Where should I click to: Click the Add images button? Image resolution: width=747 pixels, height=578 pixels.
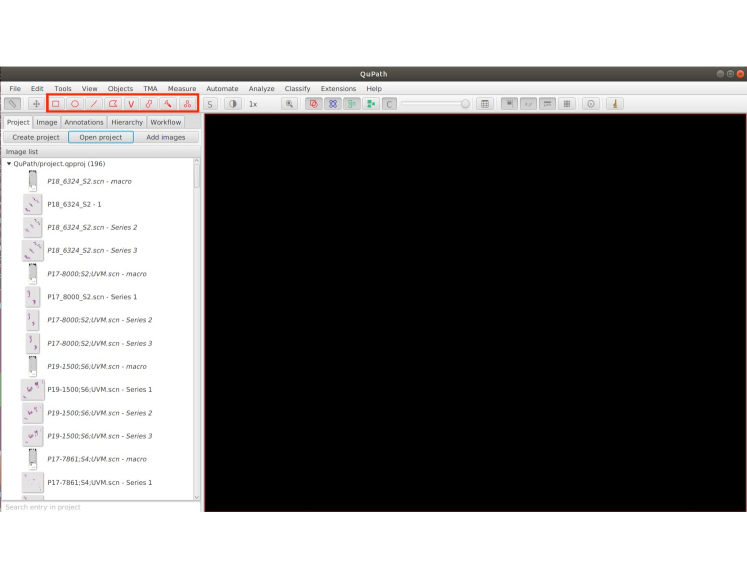coord(166,137)
